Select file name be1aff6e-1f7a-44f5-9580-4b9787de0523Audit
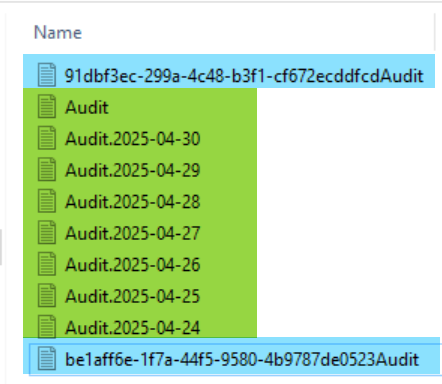 (242, 359)
